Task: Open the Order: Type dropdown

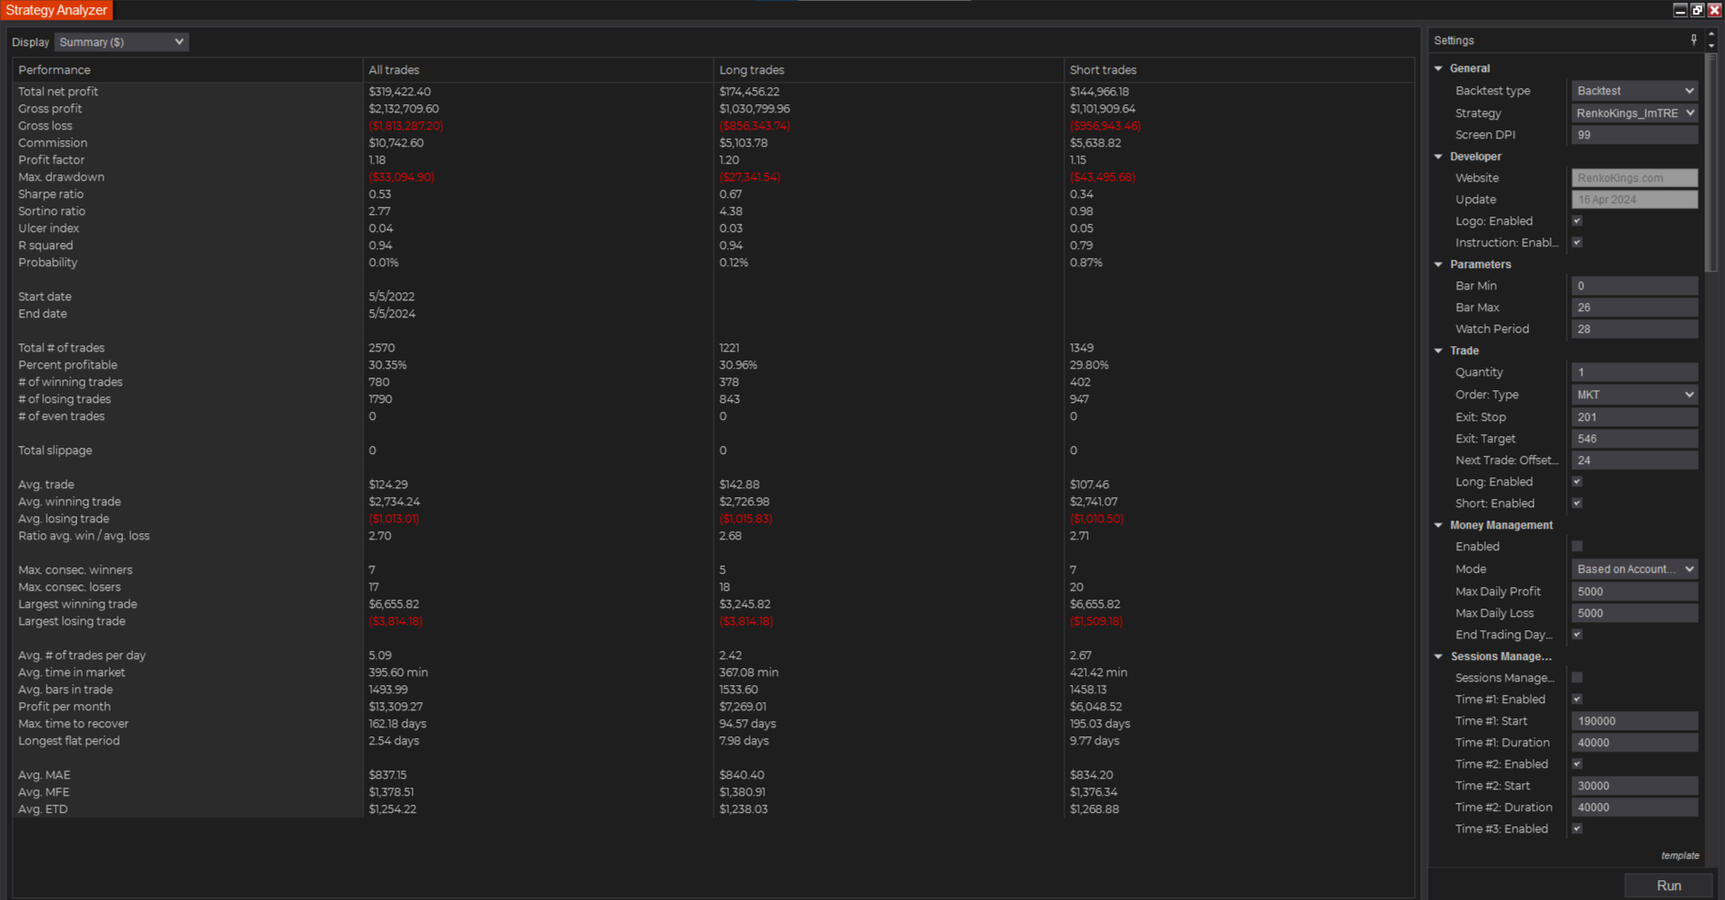Action: pyautogui.click(x=1634, y=395)
